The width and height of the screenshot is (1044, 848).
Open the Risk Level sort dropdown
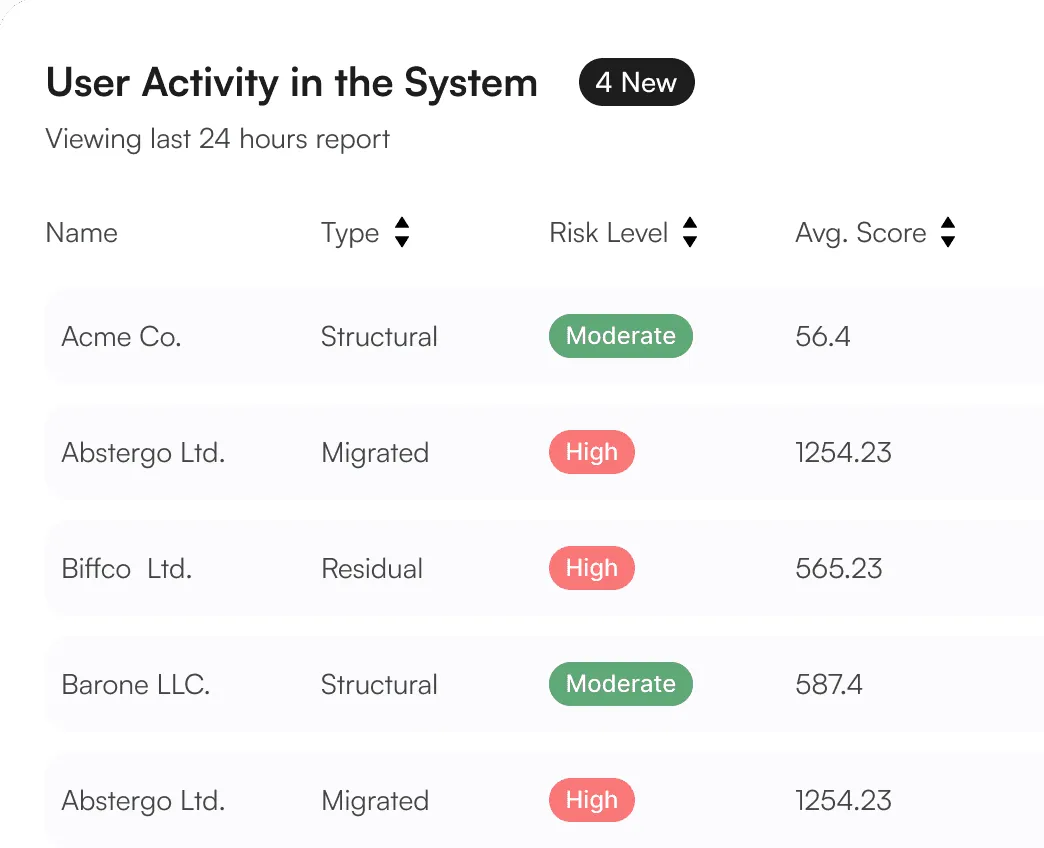click(x=690, y=232)
